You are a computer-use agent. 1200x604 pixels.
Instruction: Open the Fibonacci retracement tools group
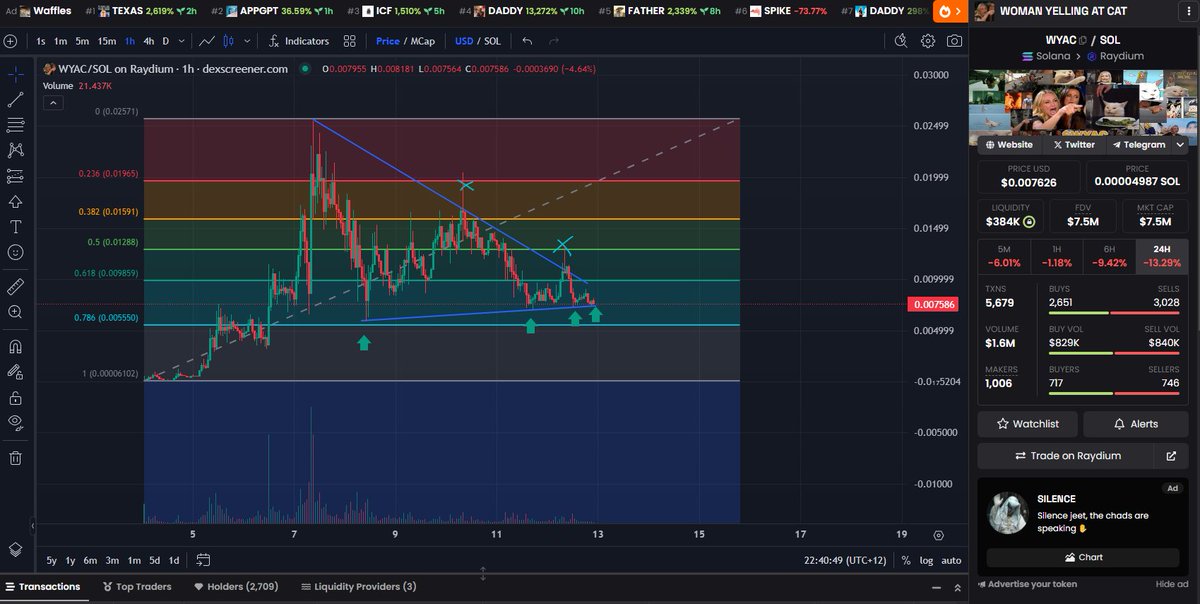pos(16,125)
